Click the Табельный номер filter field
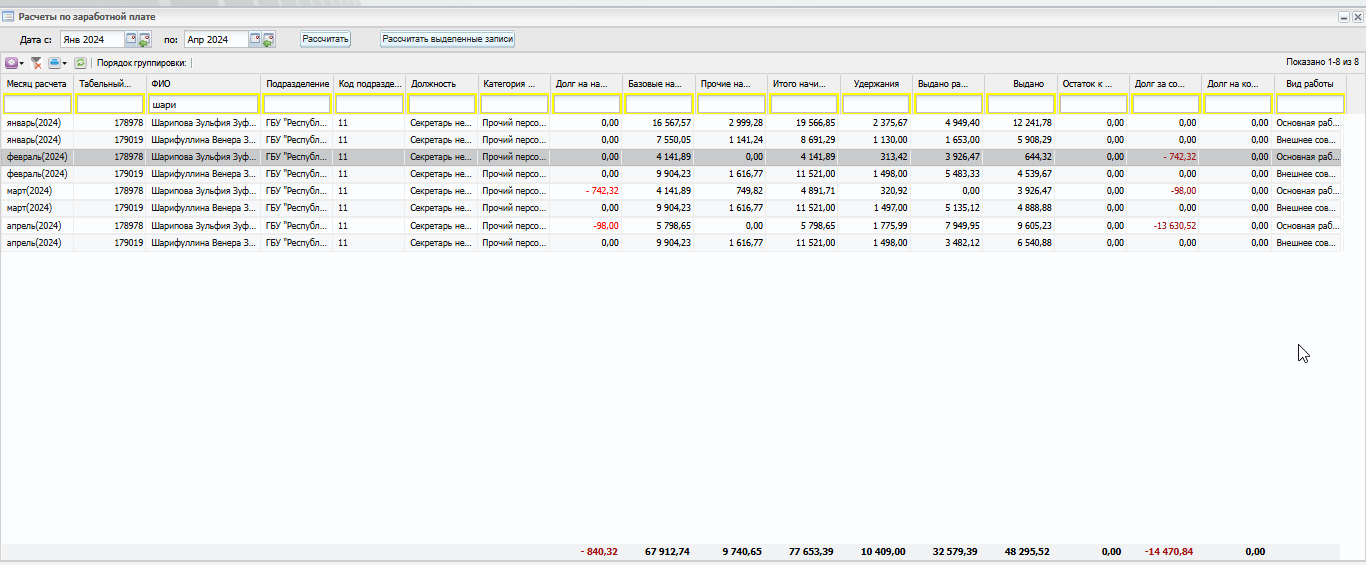Viewport: 1366px width, 565px height. click(110, 104)
